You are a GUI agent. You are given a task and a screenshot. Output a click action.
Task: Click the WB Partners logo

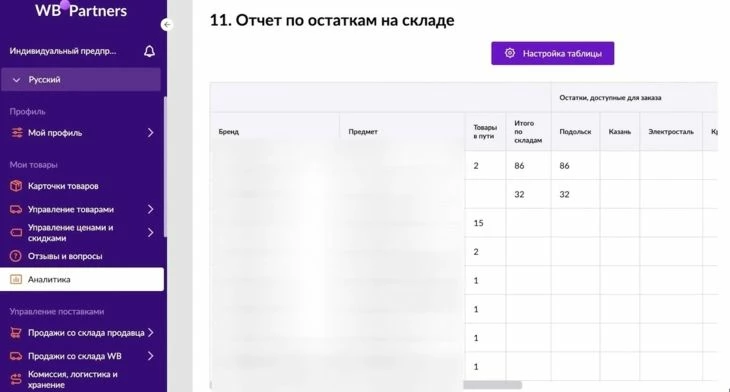tap(81, 10)
